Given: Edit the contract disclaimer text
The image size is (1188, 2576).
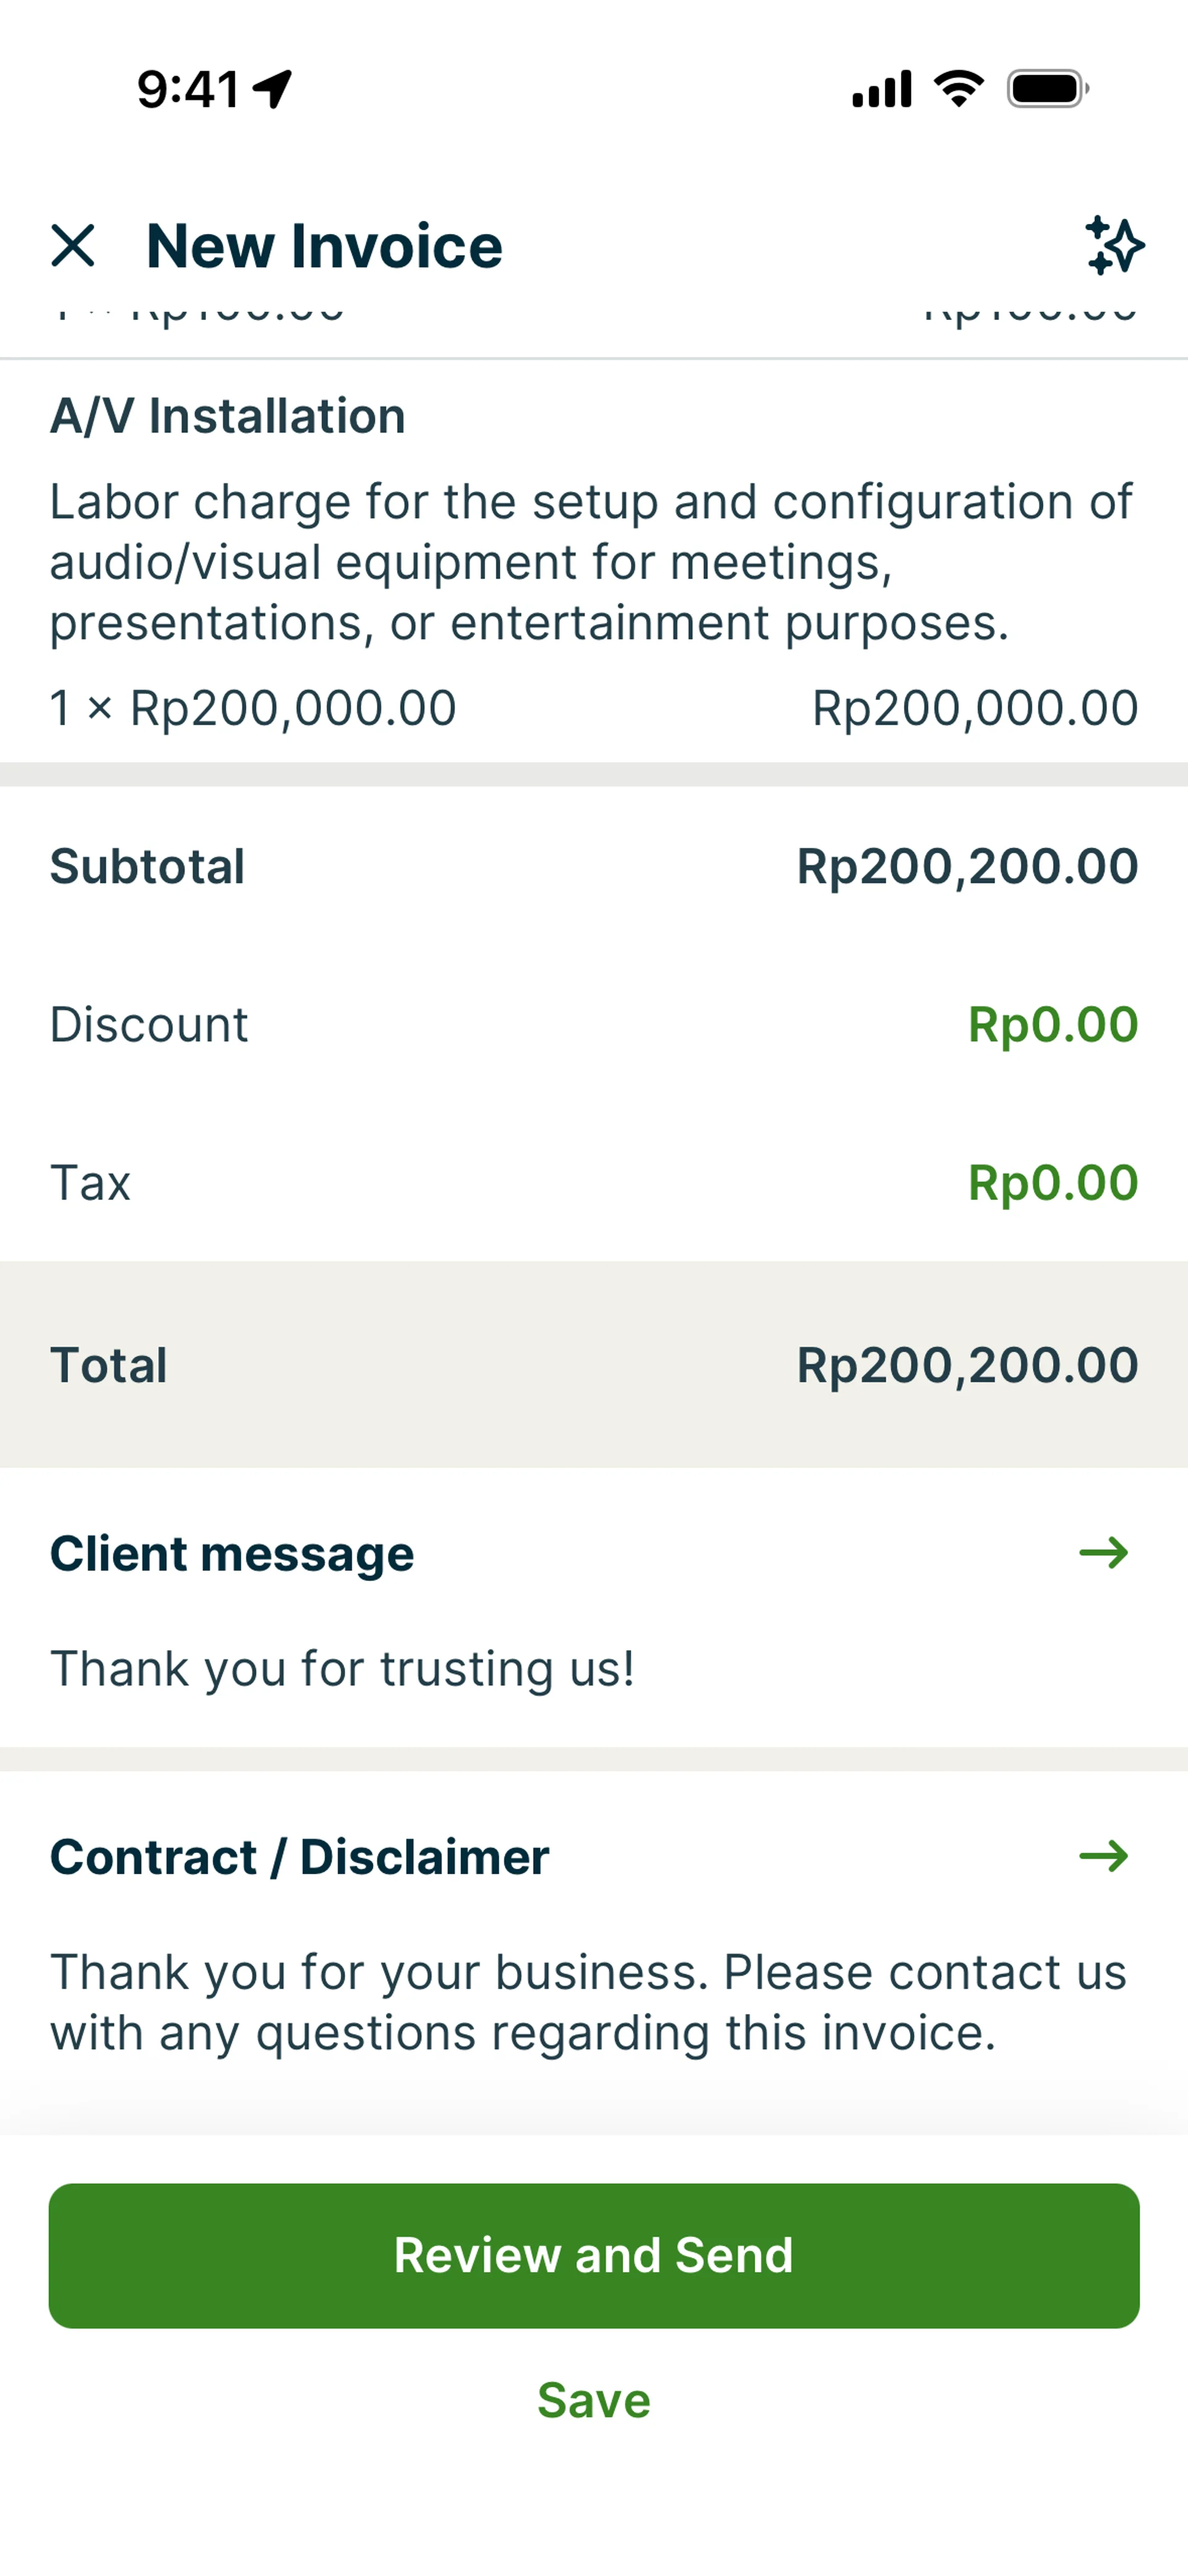Looking at the screenshot, I should pos(588,2002).
